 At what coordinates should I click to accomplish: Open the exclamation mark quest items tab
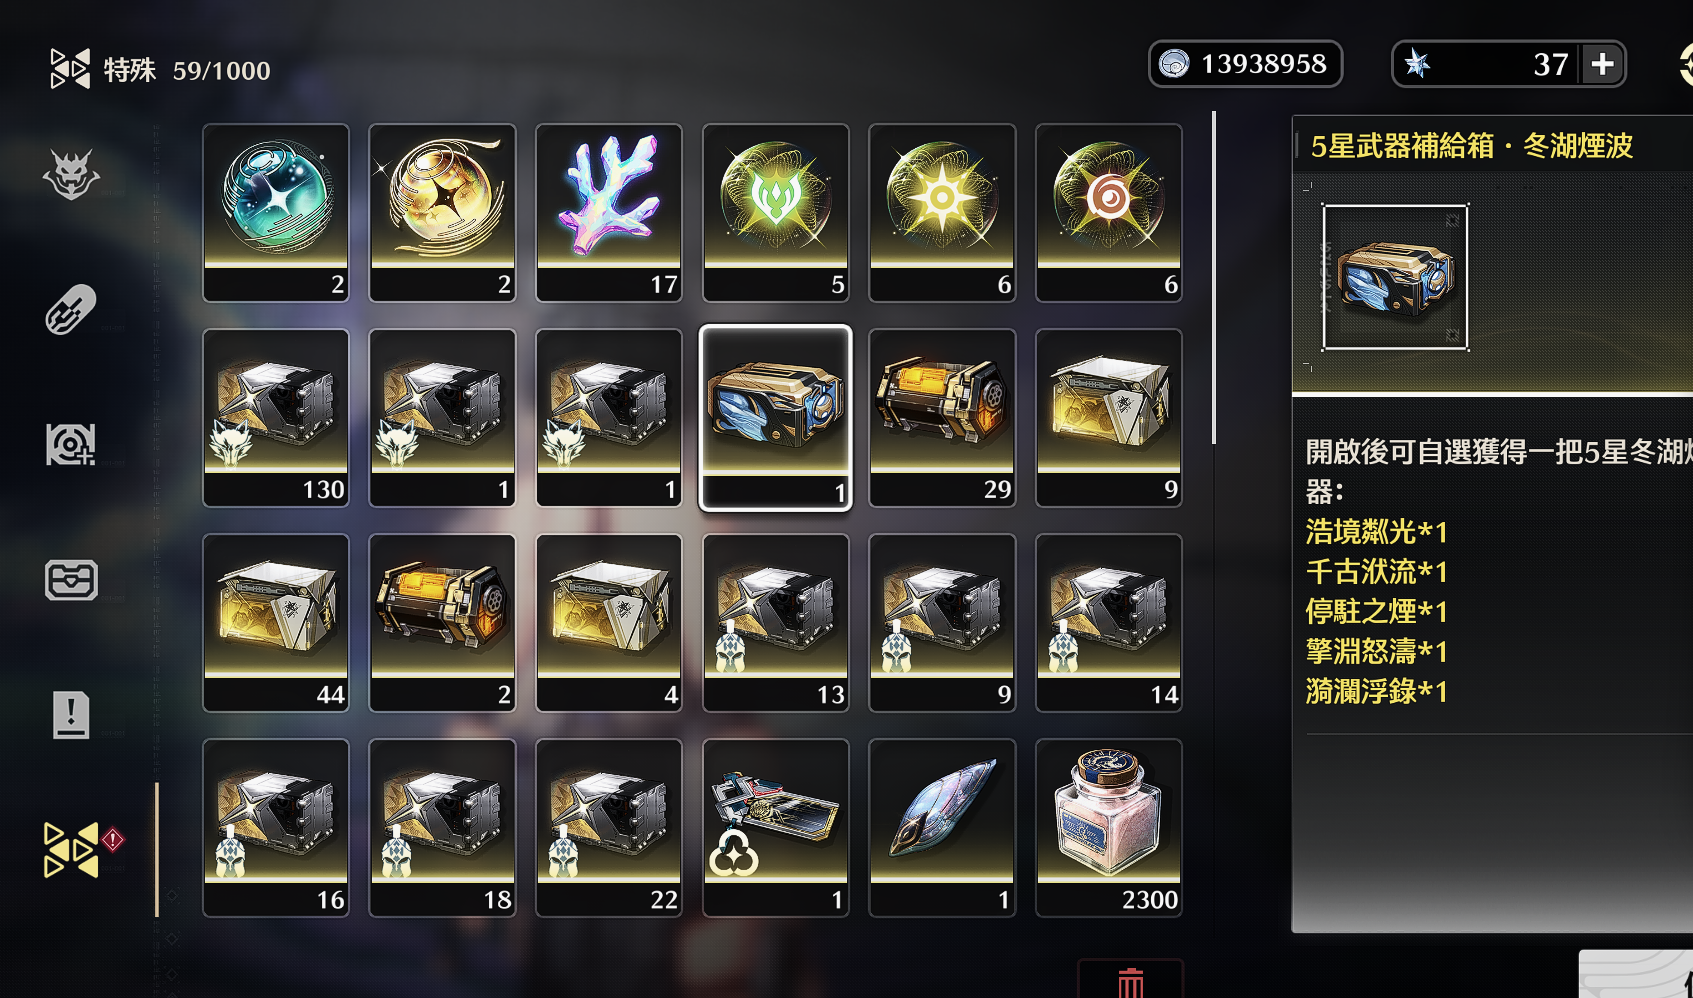71,715
